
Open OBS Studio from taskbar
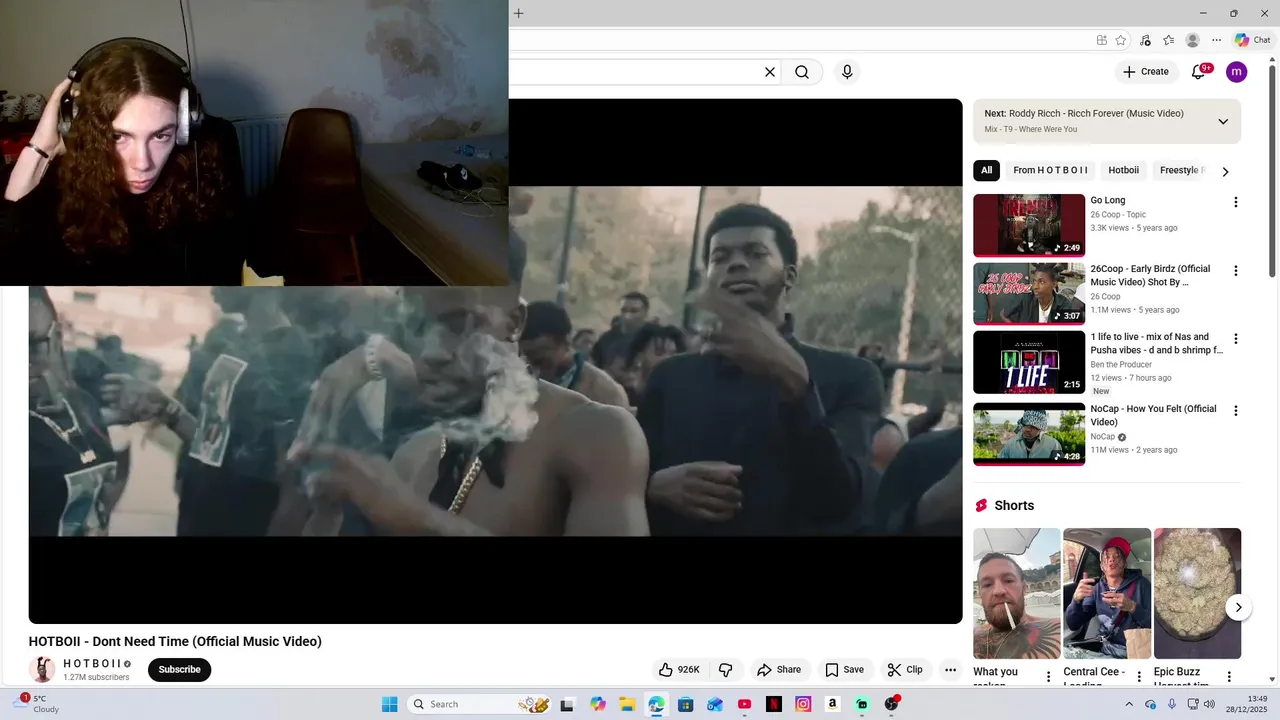tap(891, 704)
